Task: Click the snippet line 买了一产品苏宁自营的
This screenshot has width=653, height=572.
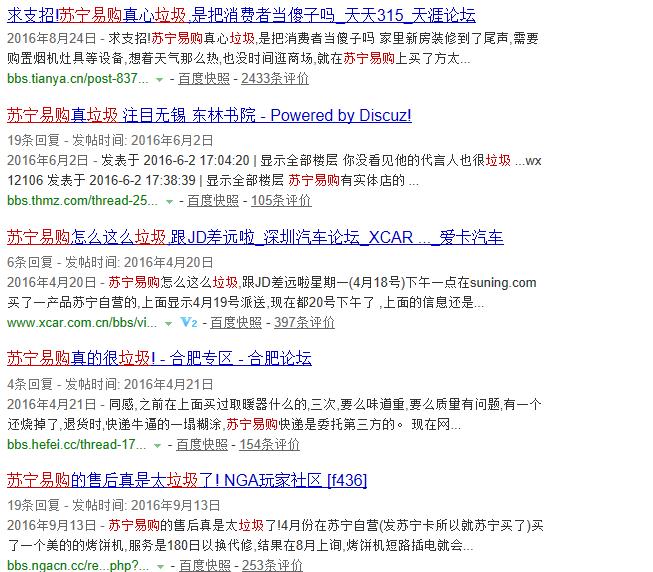Action: coord(246,302)
